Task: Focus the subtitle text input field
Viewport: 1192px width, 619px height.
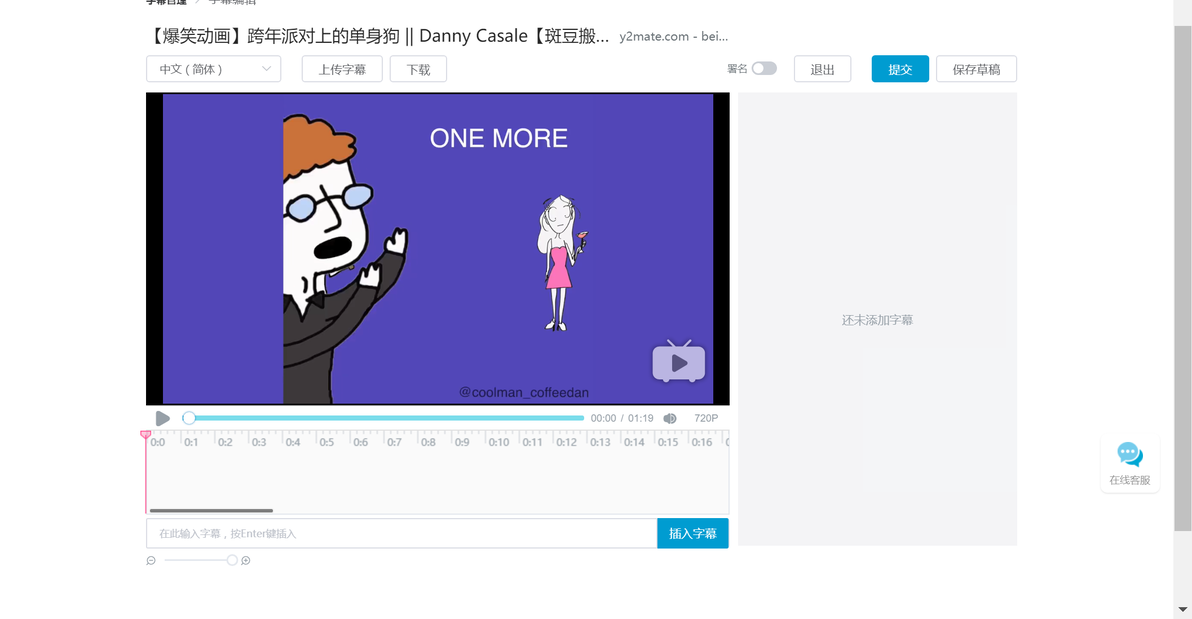Action: [x=401, y=533]
